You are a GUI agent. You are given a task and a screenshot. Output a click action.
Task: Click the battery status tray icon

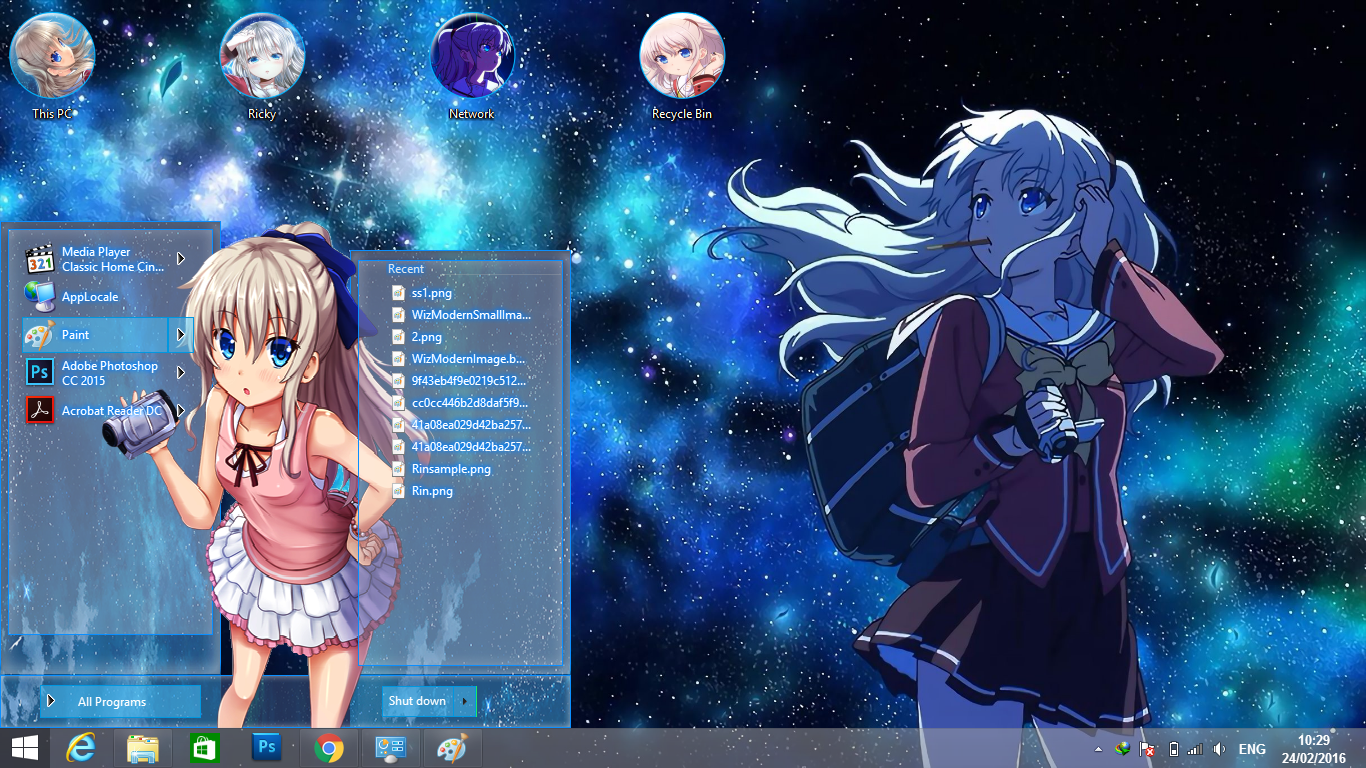coord(1174,749)
